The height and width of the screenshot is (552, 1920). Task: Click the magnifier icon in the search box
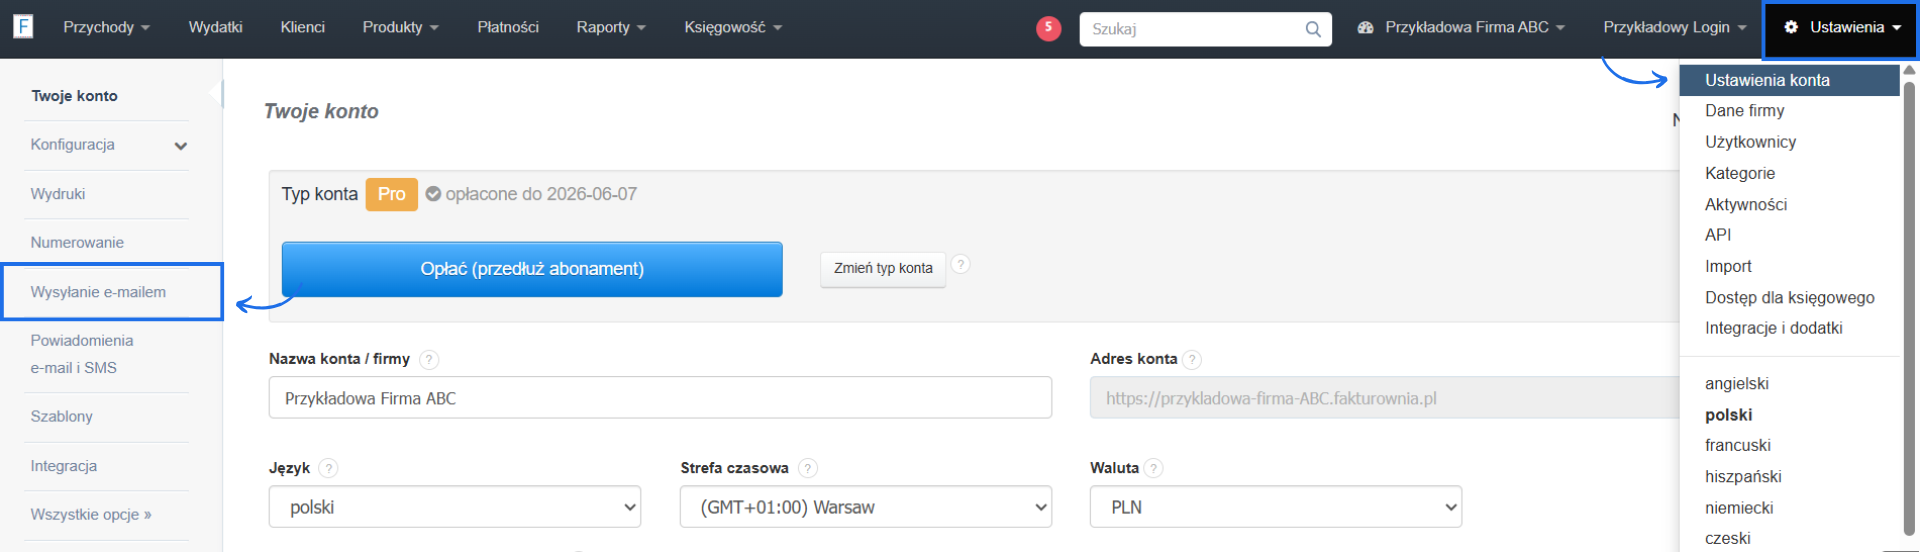coord(1313,29)
